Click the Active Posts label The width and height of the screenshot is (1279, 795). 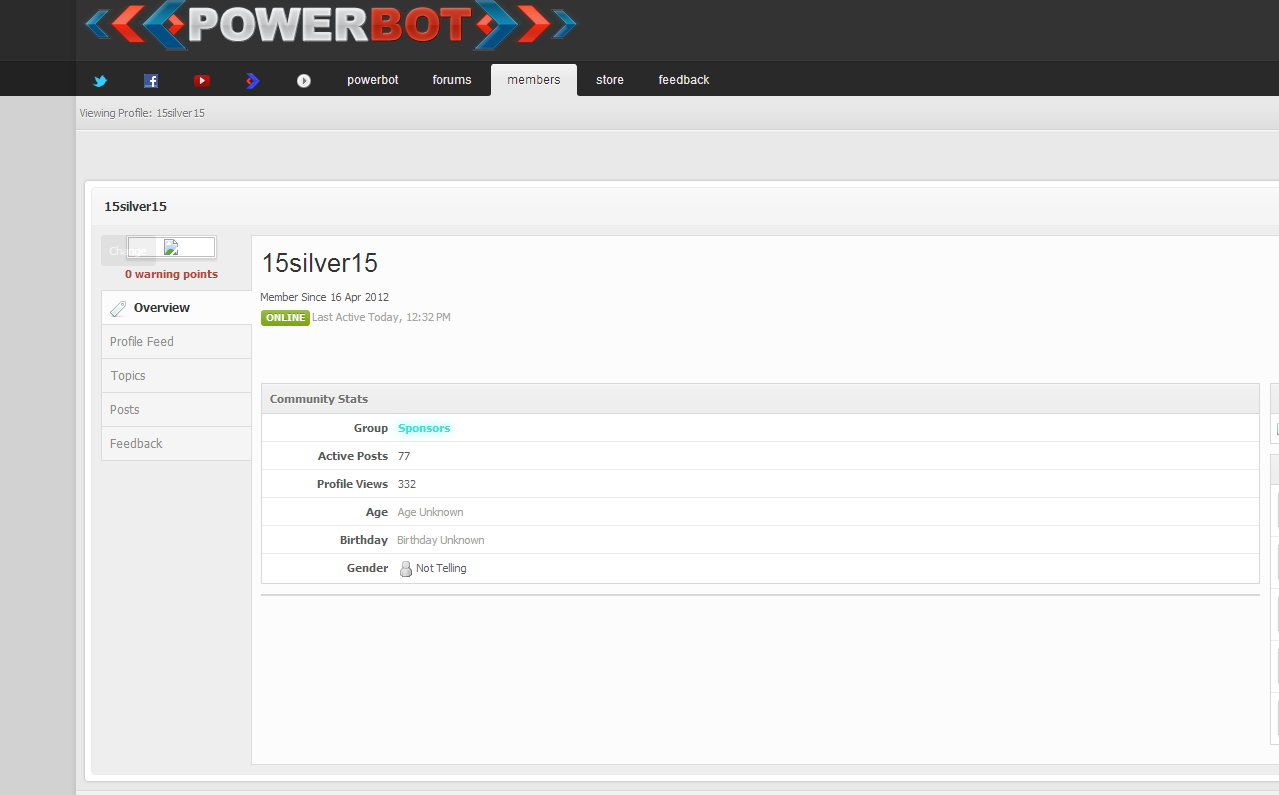(353, 456)
